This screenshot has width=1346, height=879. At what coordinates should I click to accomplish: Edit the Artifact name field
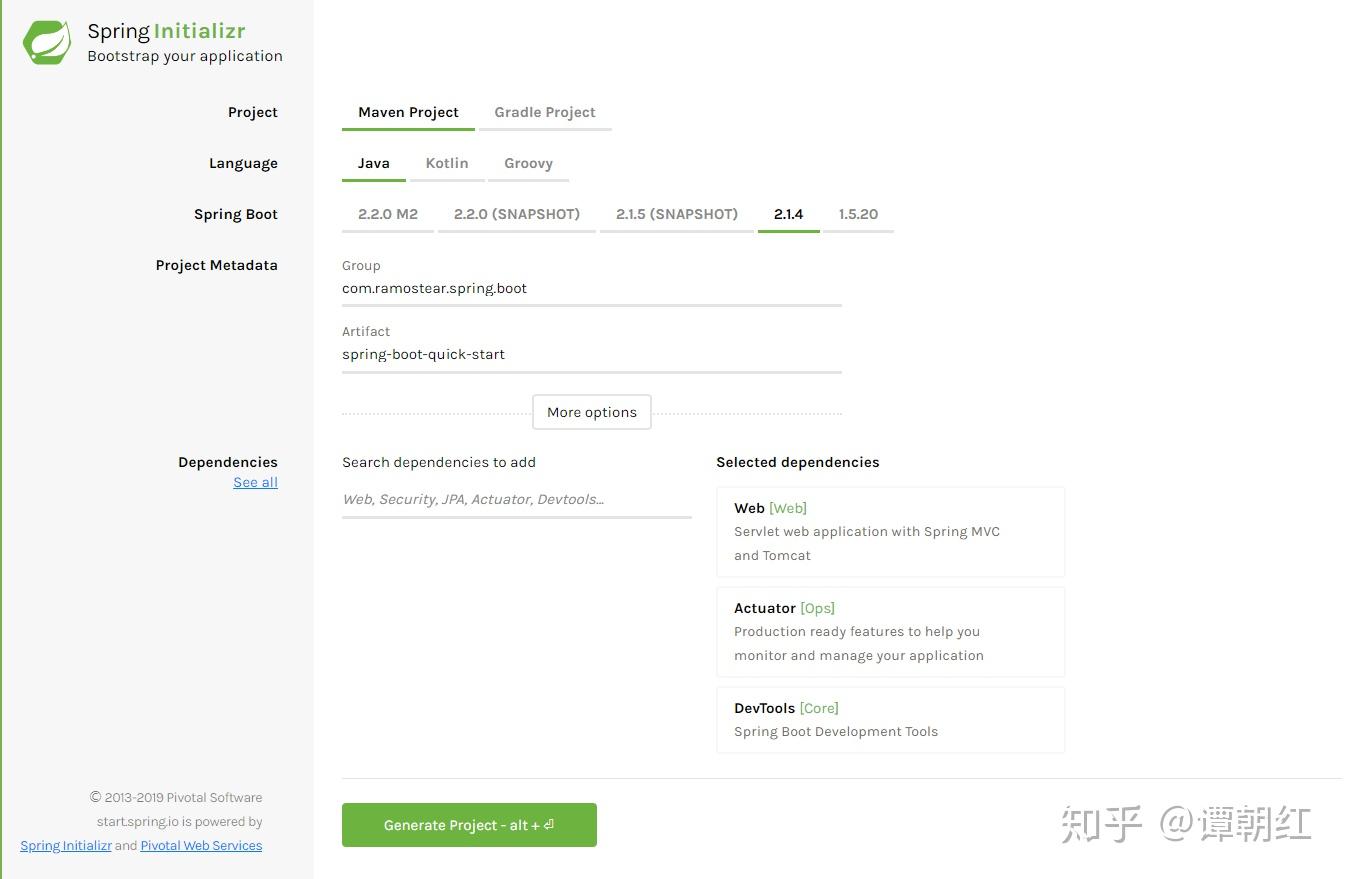coord(591,354)
